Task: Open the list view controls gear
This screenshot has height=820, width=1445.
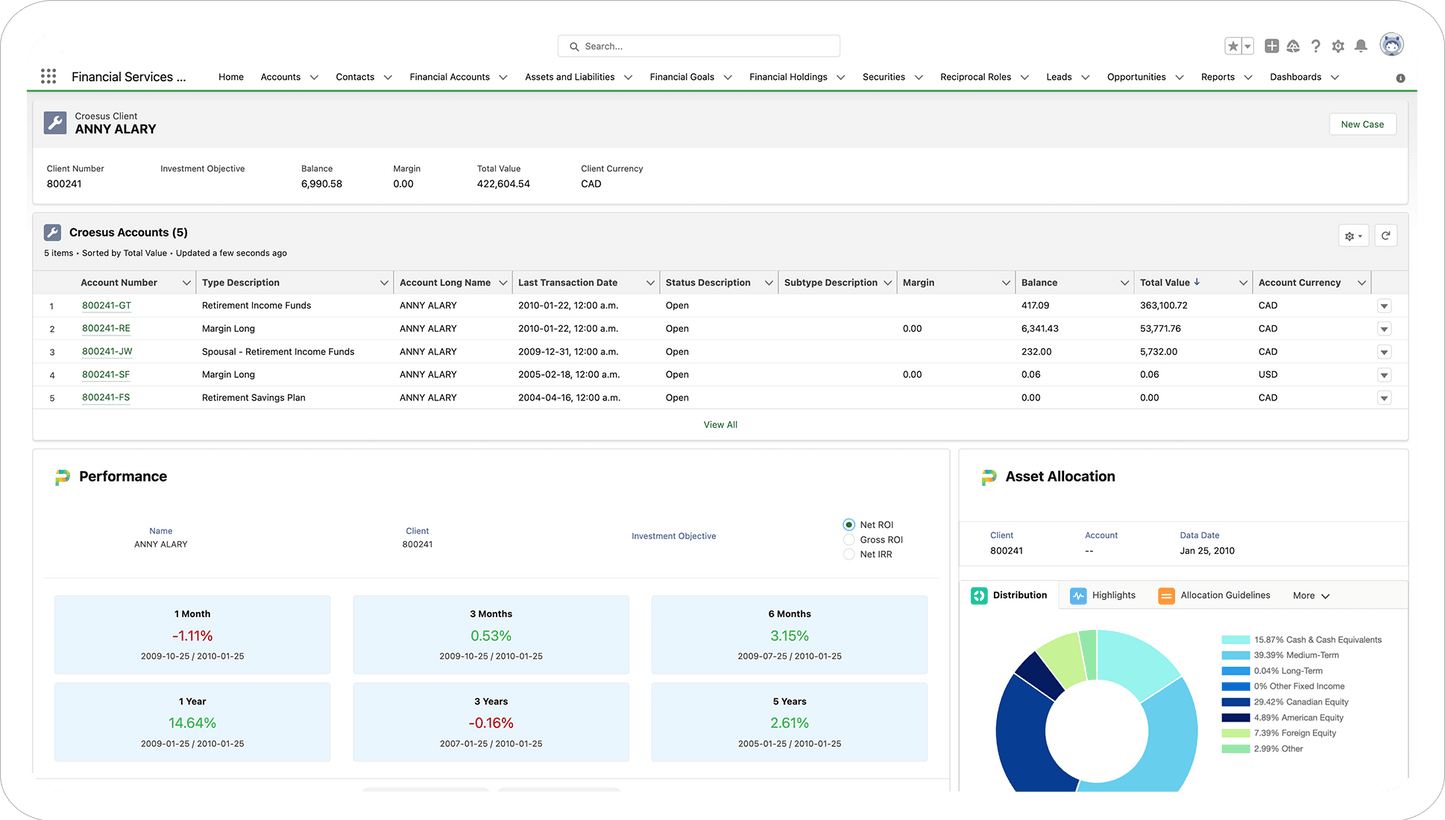Action: click(x=1354, y=236)
